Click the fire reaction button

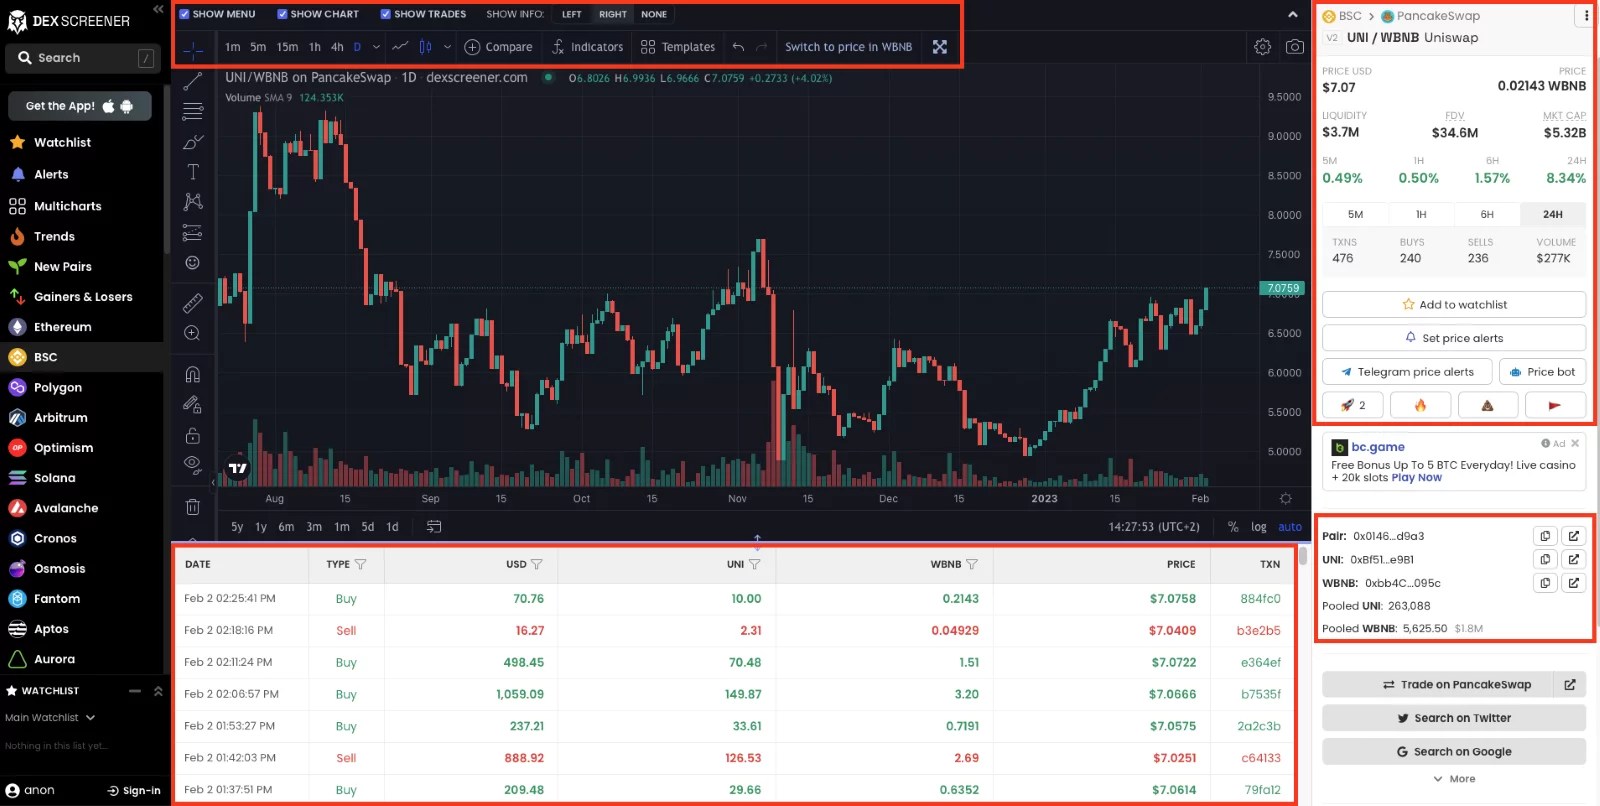tap(1420, 405)
